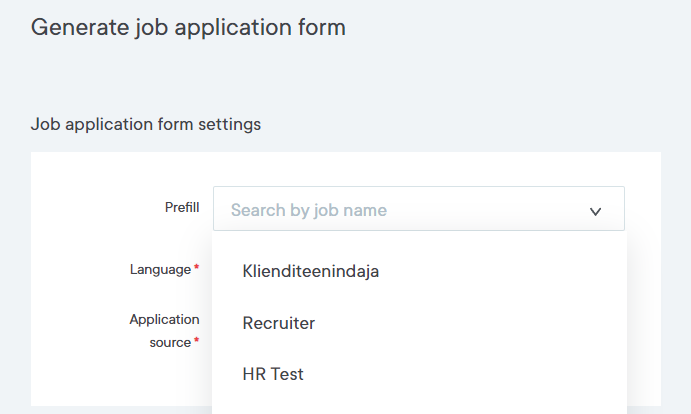Click the red asterisk beside Application source
Image resolution: width=691 pixels, height=414 pixels.
click(196, 341)
